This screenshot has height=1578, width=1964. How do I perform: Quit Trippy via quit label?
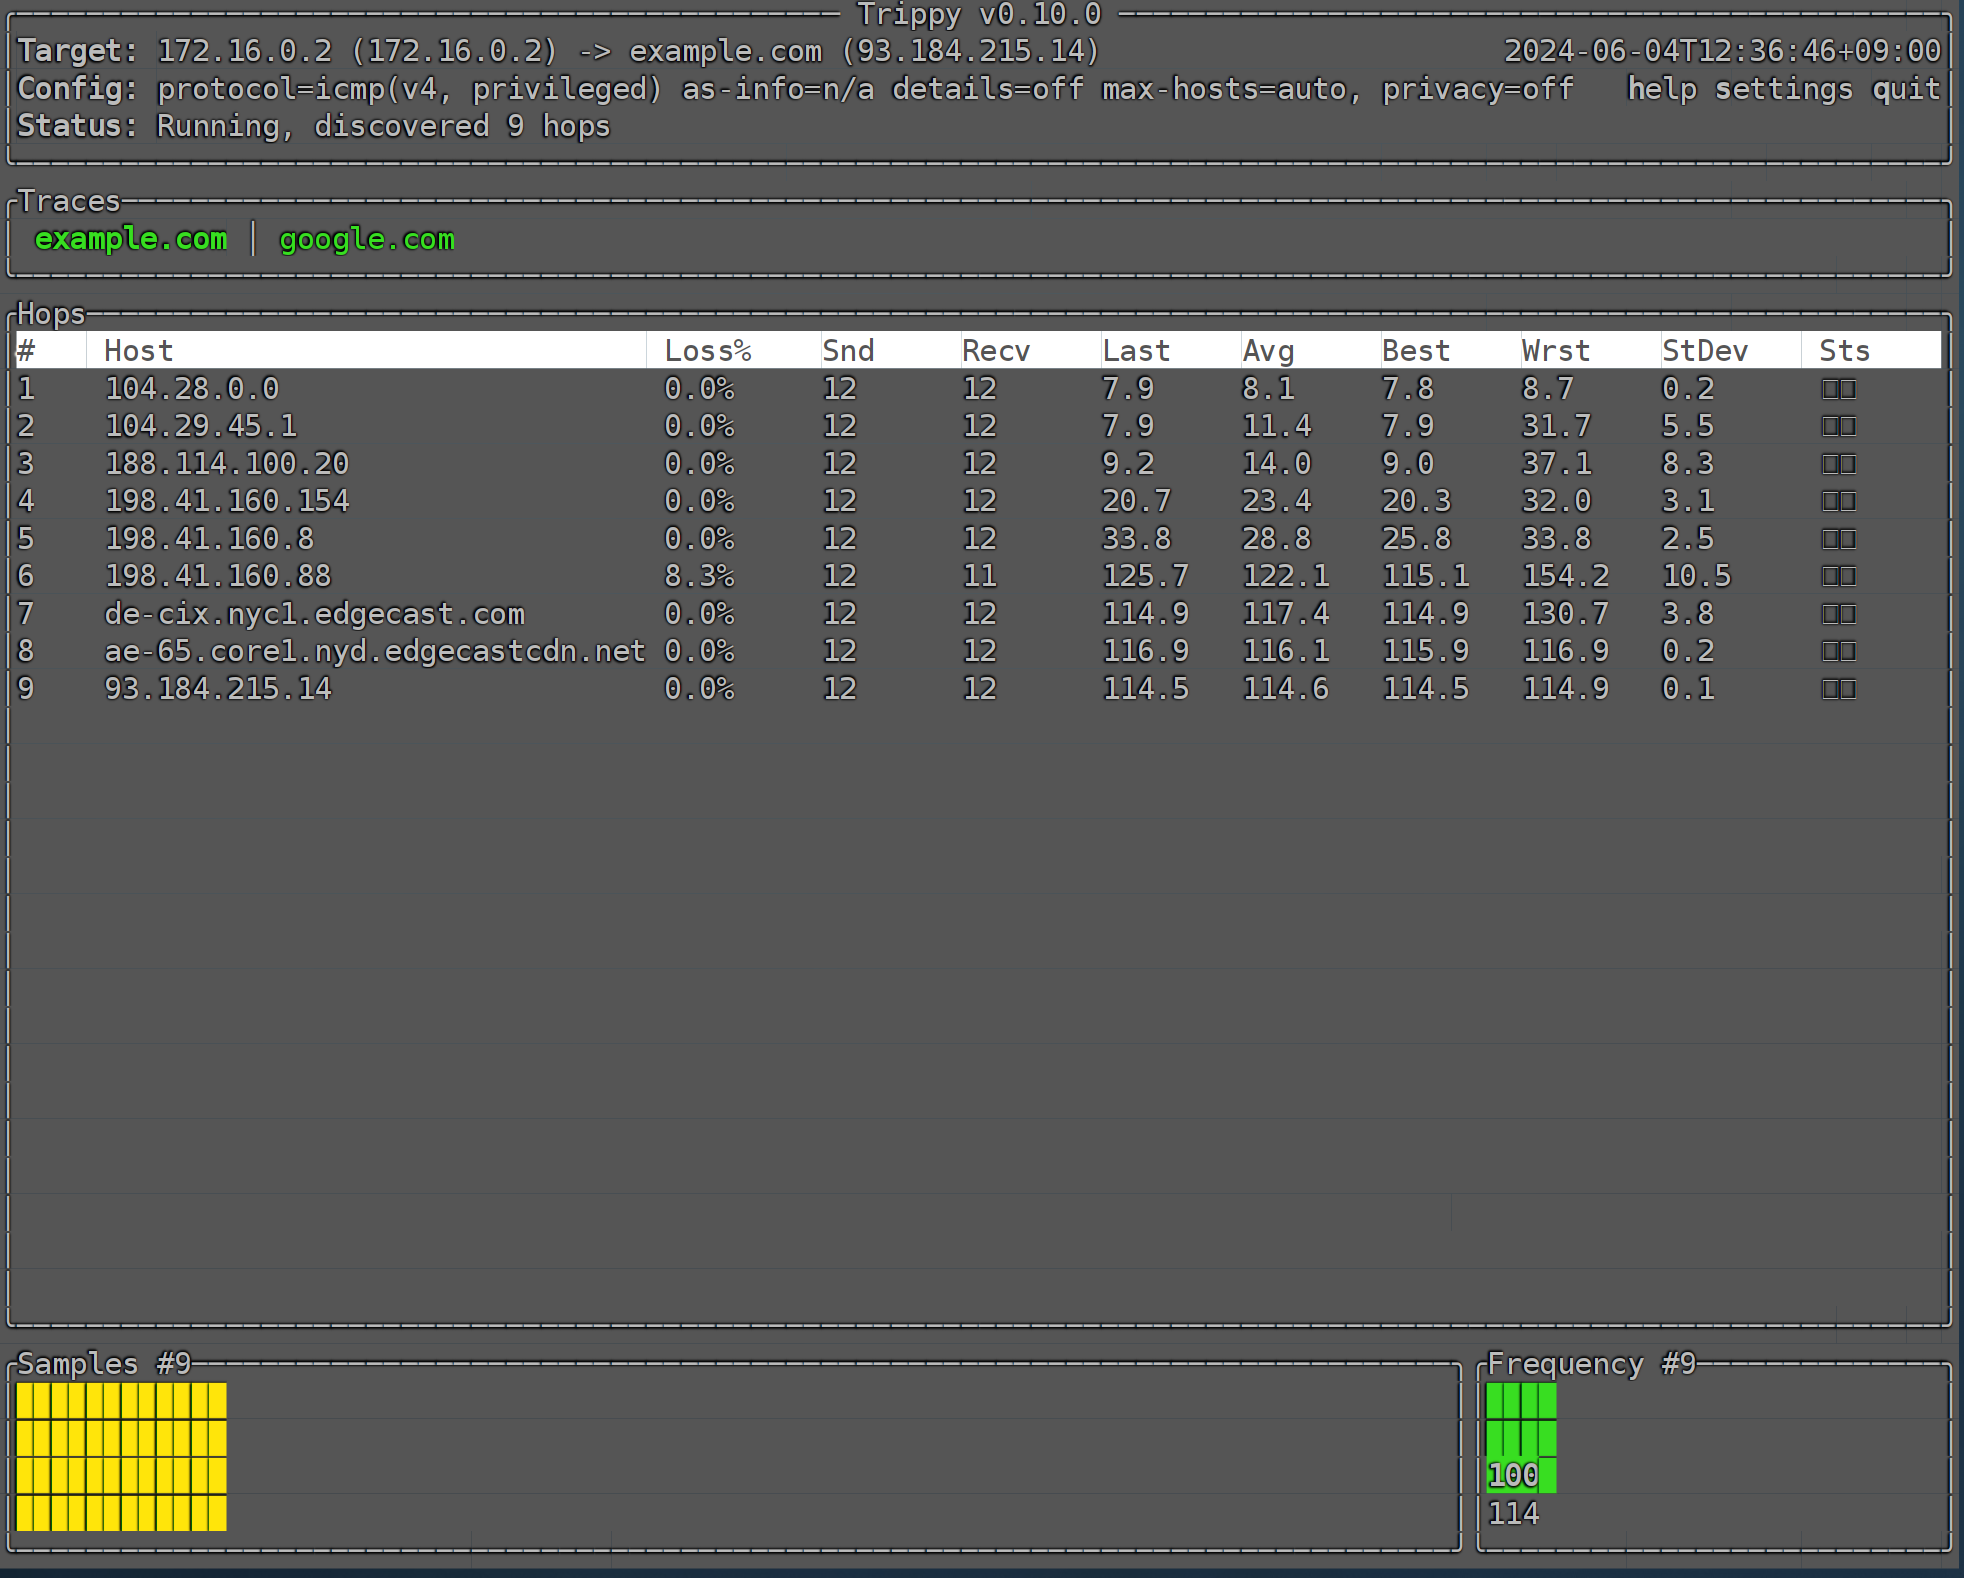[x=1905, y=89]
